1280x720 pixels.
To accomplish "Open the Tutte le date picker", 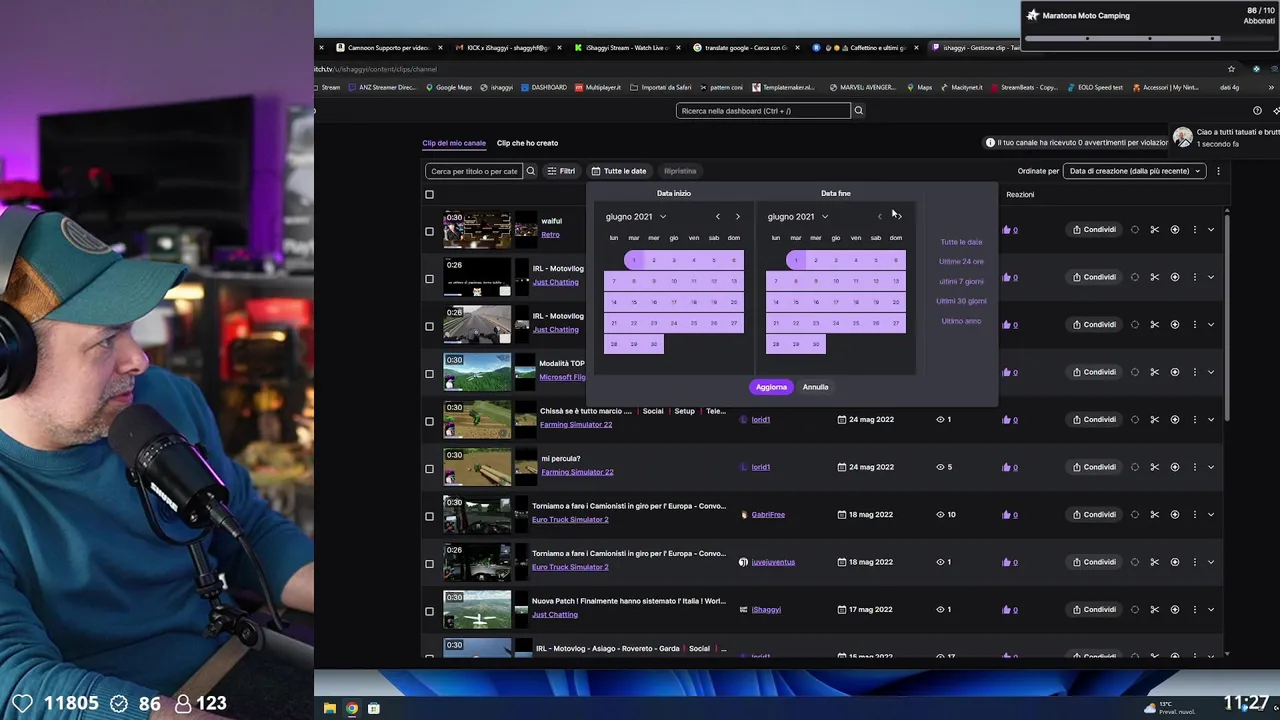I will (618, 171).
